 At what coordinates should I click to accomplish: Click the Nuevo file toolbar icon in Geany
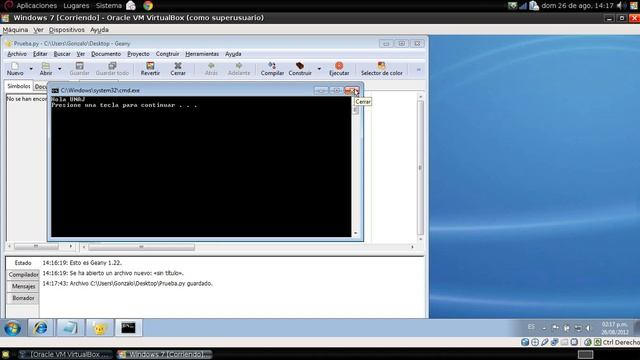coord(15,69)
